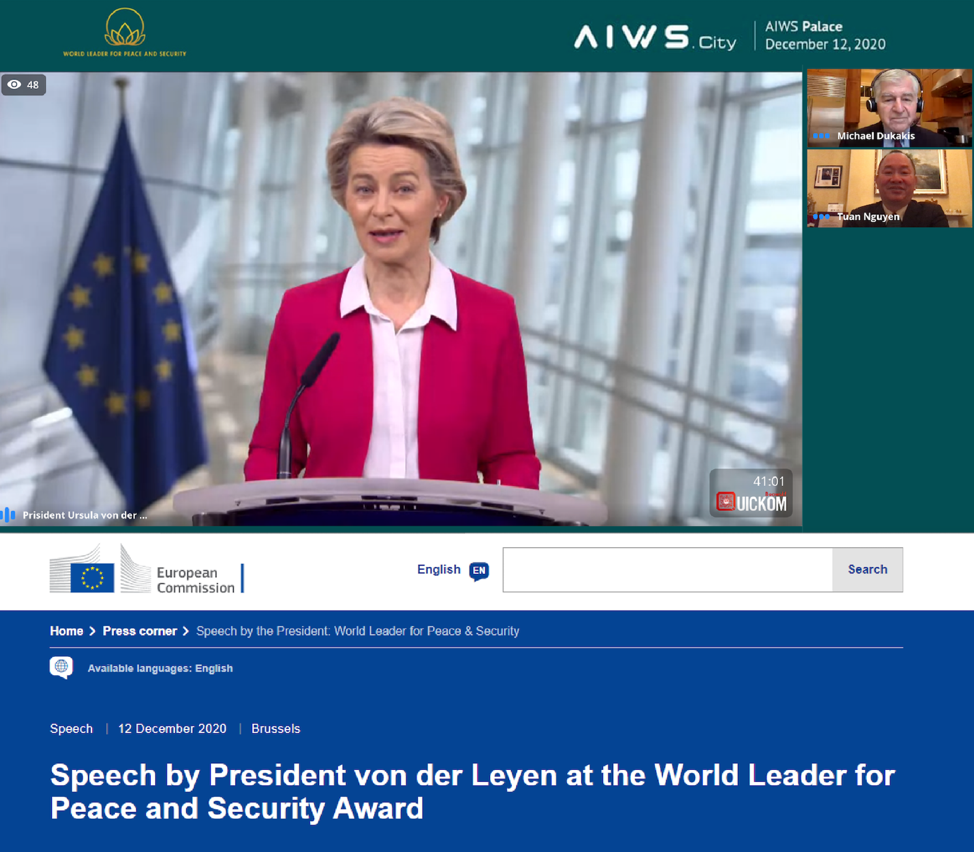Focus the search text field
This screenshot has width=974, height=852.
(x=668, y=569)
